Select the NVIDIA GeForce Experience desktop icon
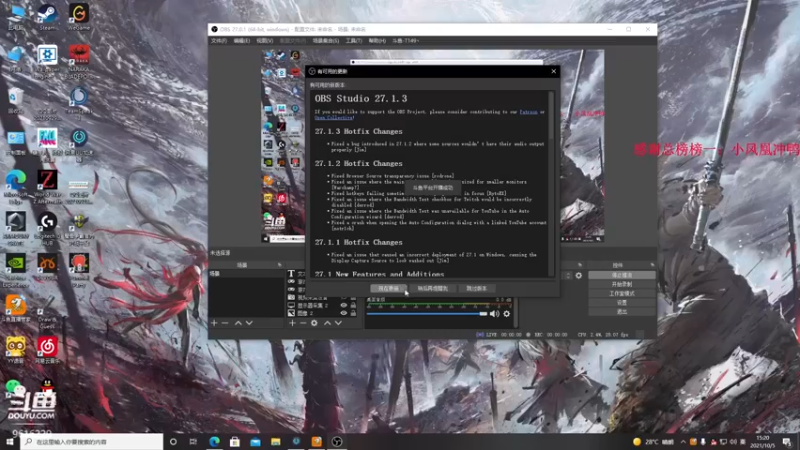The image size is (800, 450). 16,270
